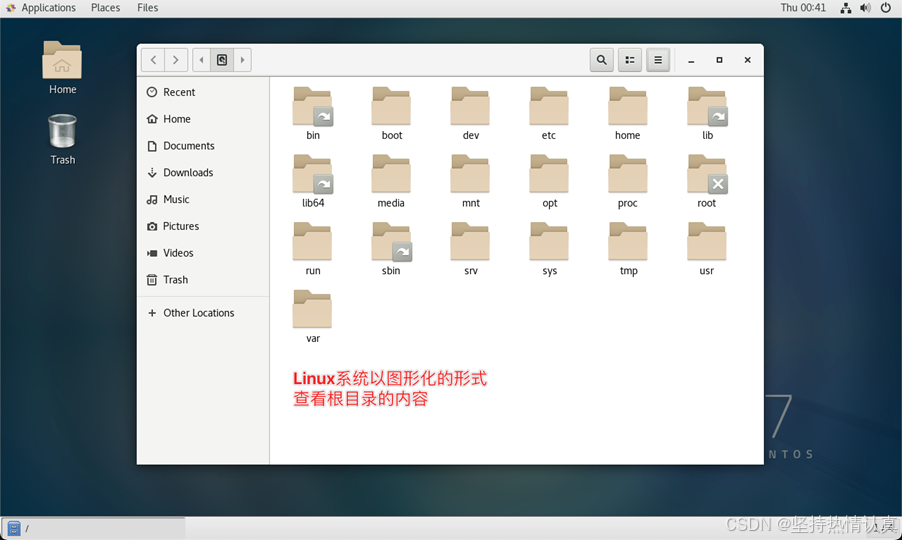
Task: Select the etc folder
Action: click(549, 113)
